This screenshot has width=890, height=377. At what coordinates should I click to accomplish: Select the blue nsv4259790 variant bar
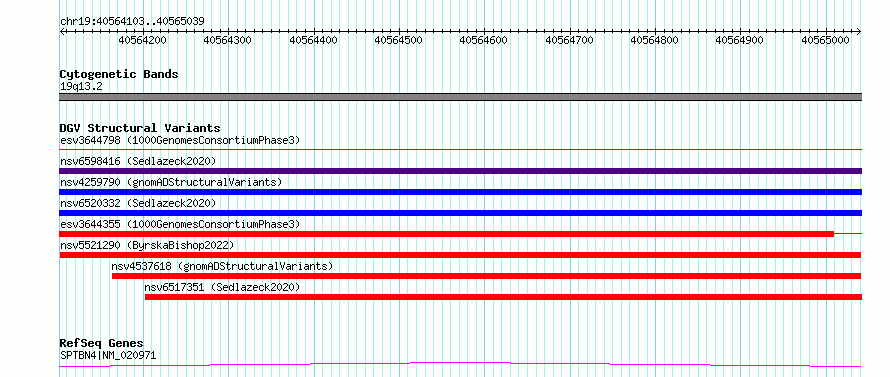460,192
